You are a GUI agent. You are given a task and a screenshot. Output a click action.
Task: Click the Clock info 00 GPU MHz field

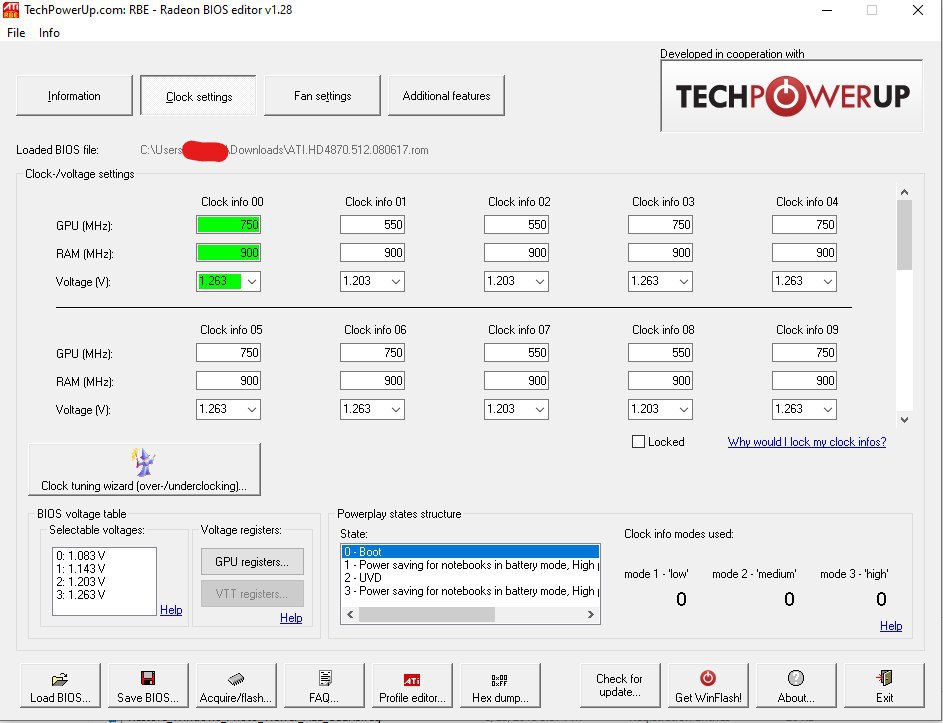pyautogui.click(x=229, y=225)
